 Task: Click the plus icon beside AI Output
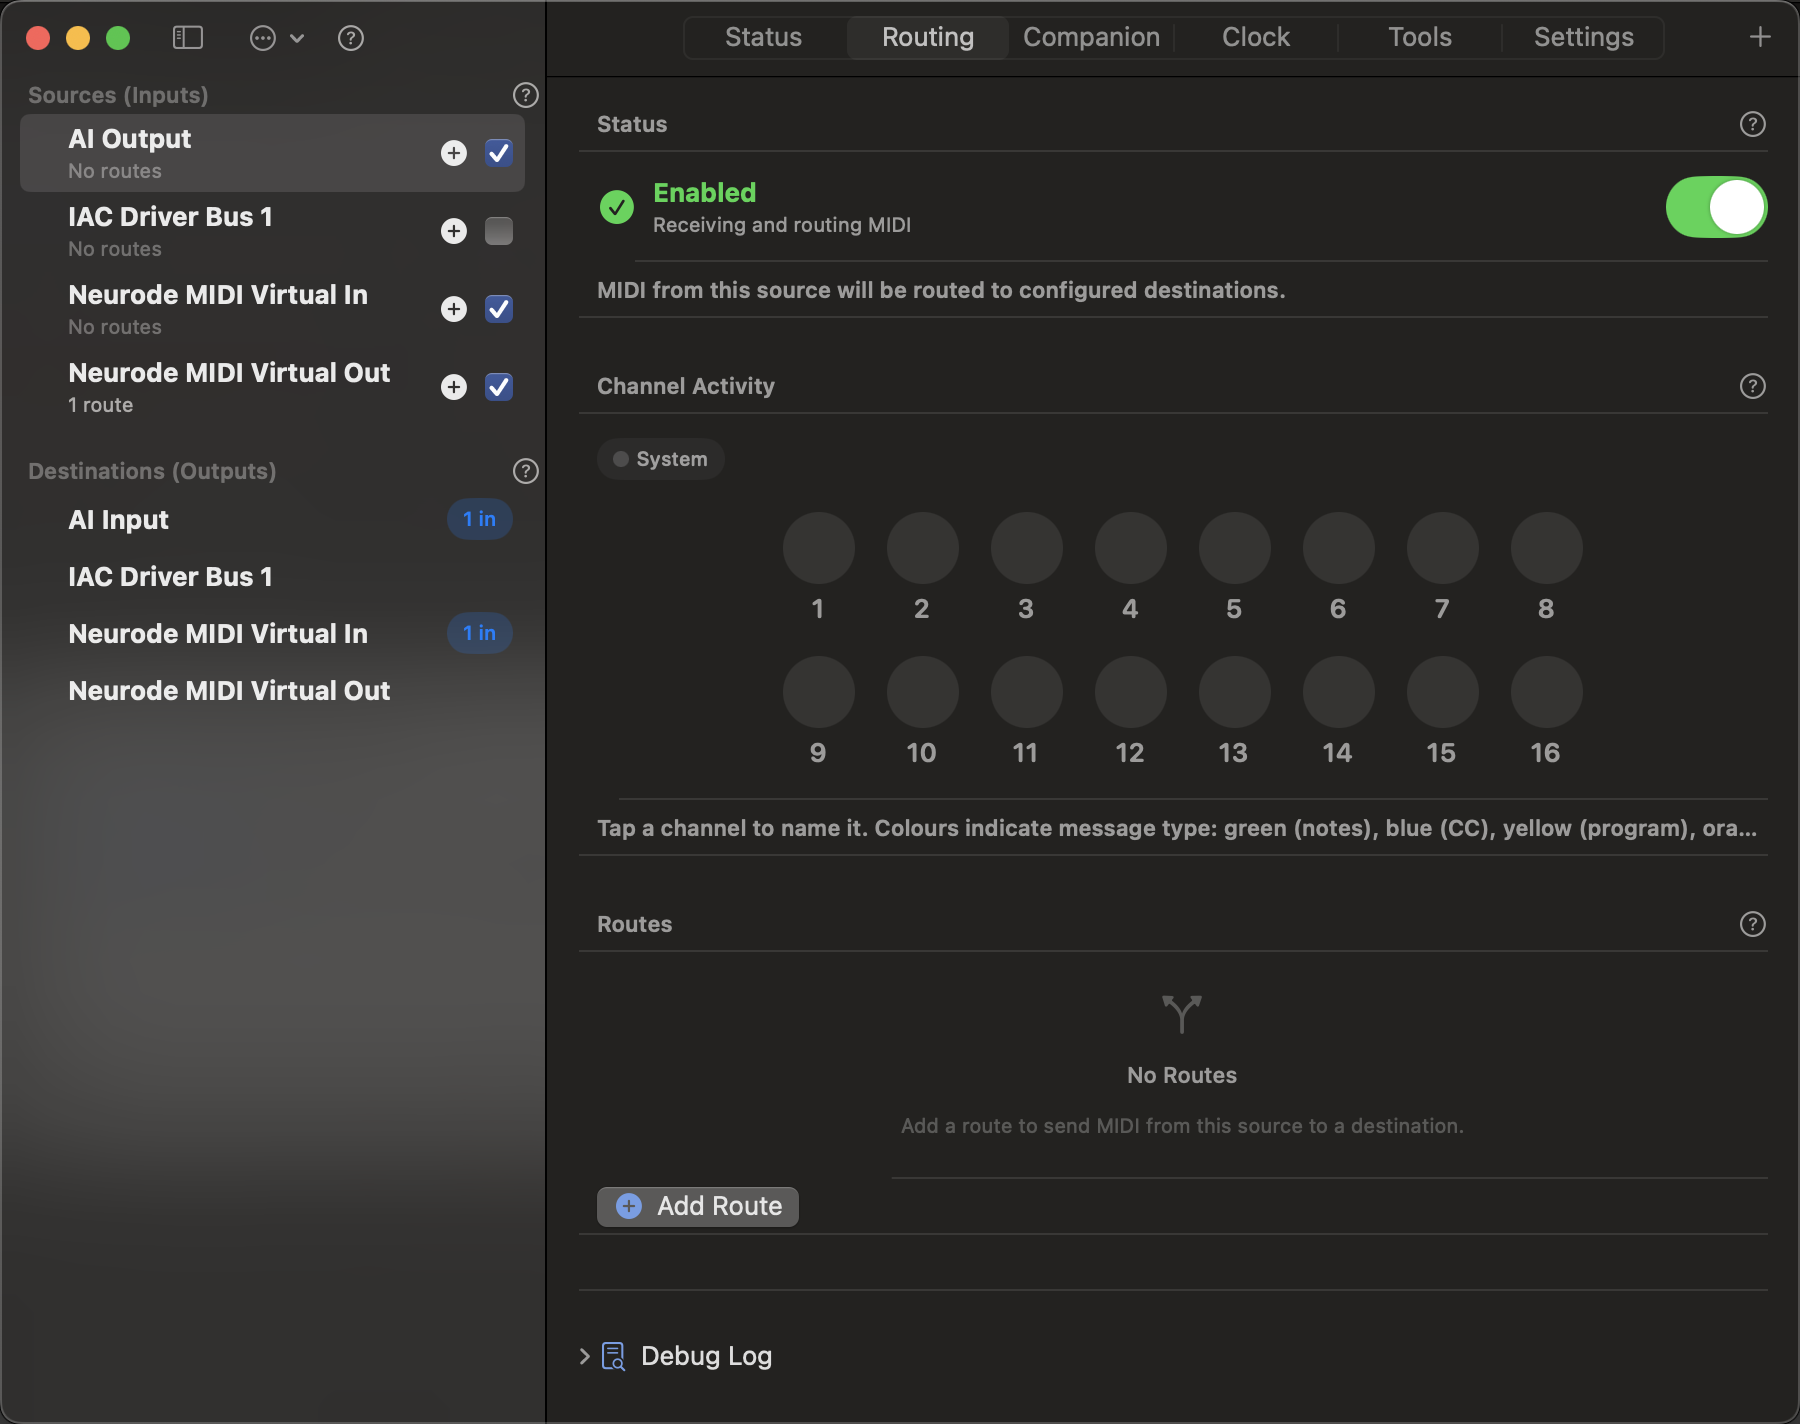click(x=454, y=153)
